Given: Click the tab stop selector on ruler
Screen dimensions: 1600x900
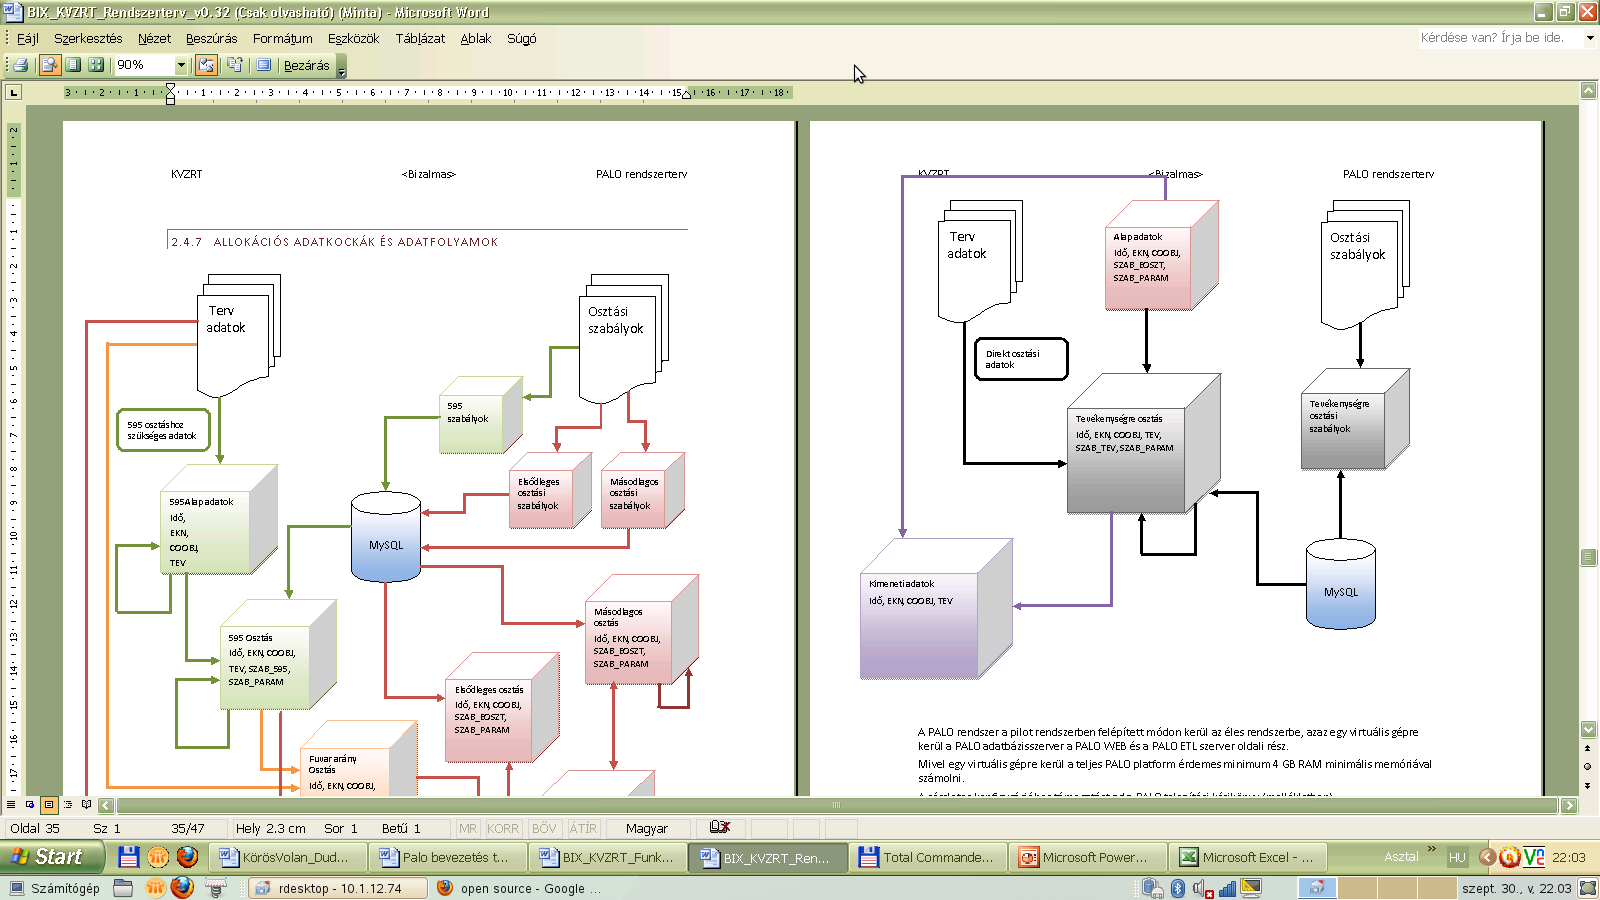Looking at the screenshot, I should (13, 92).
